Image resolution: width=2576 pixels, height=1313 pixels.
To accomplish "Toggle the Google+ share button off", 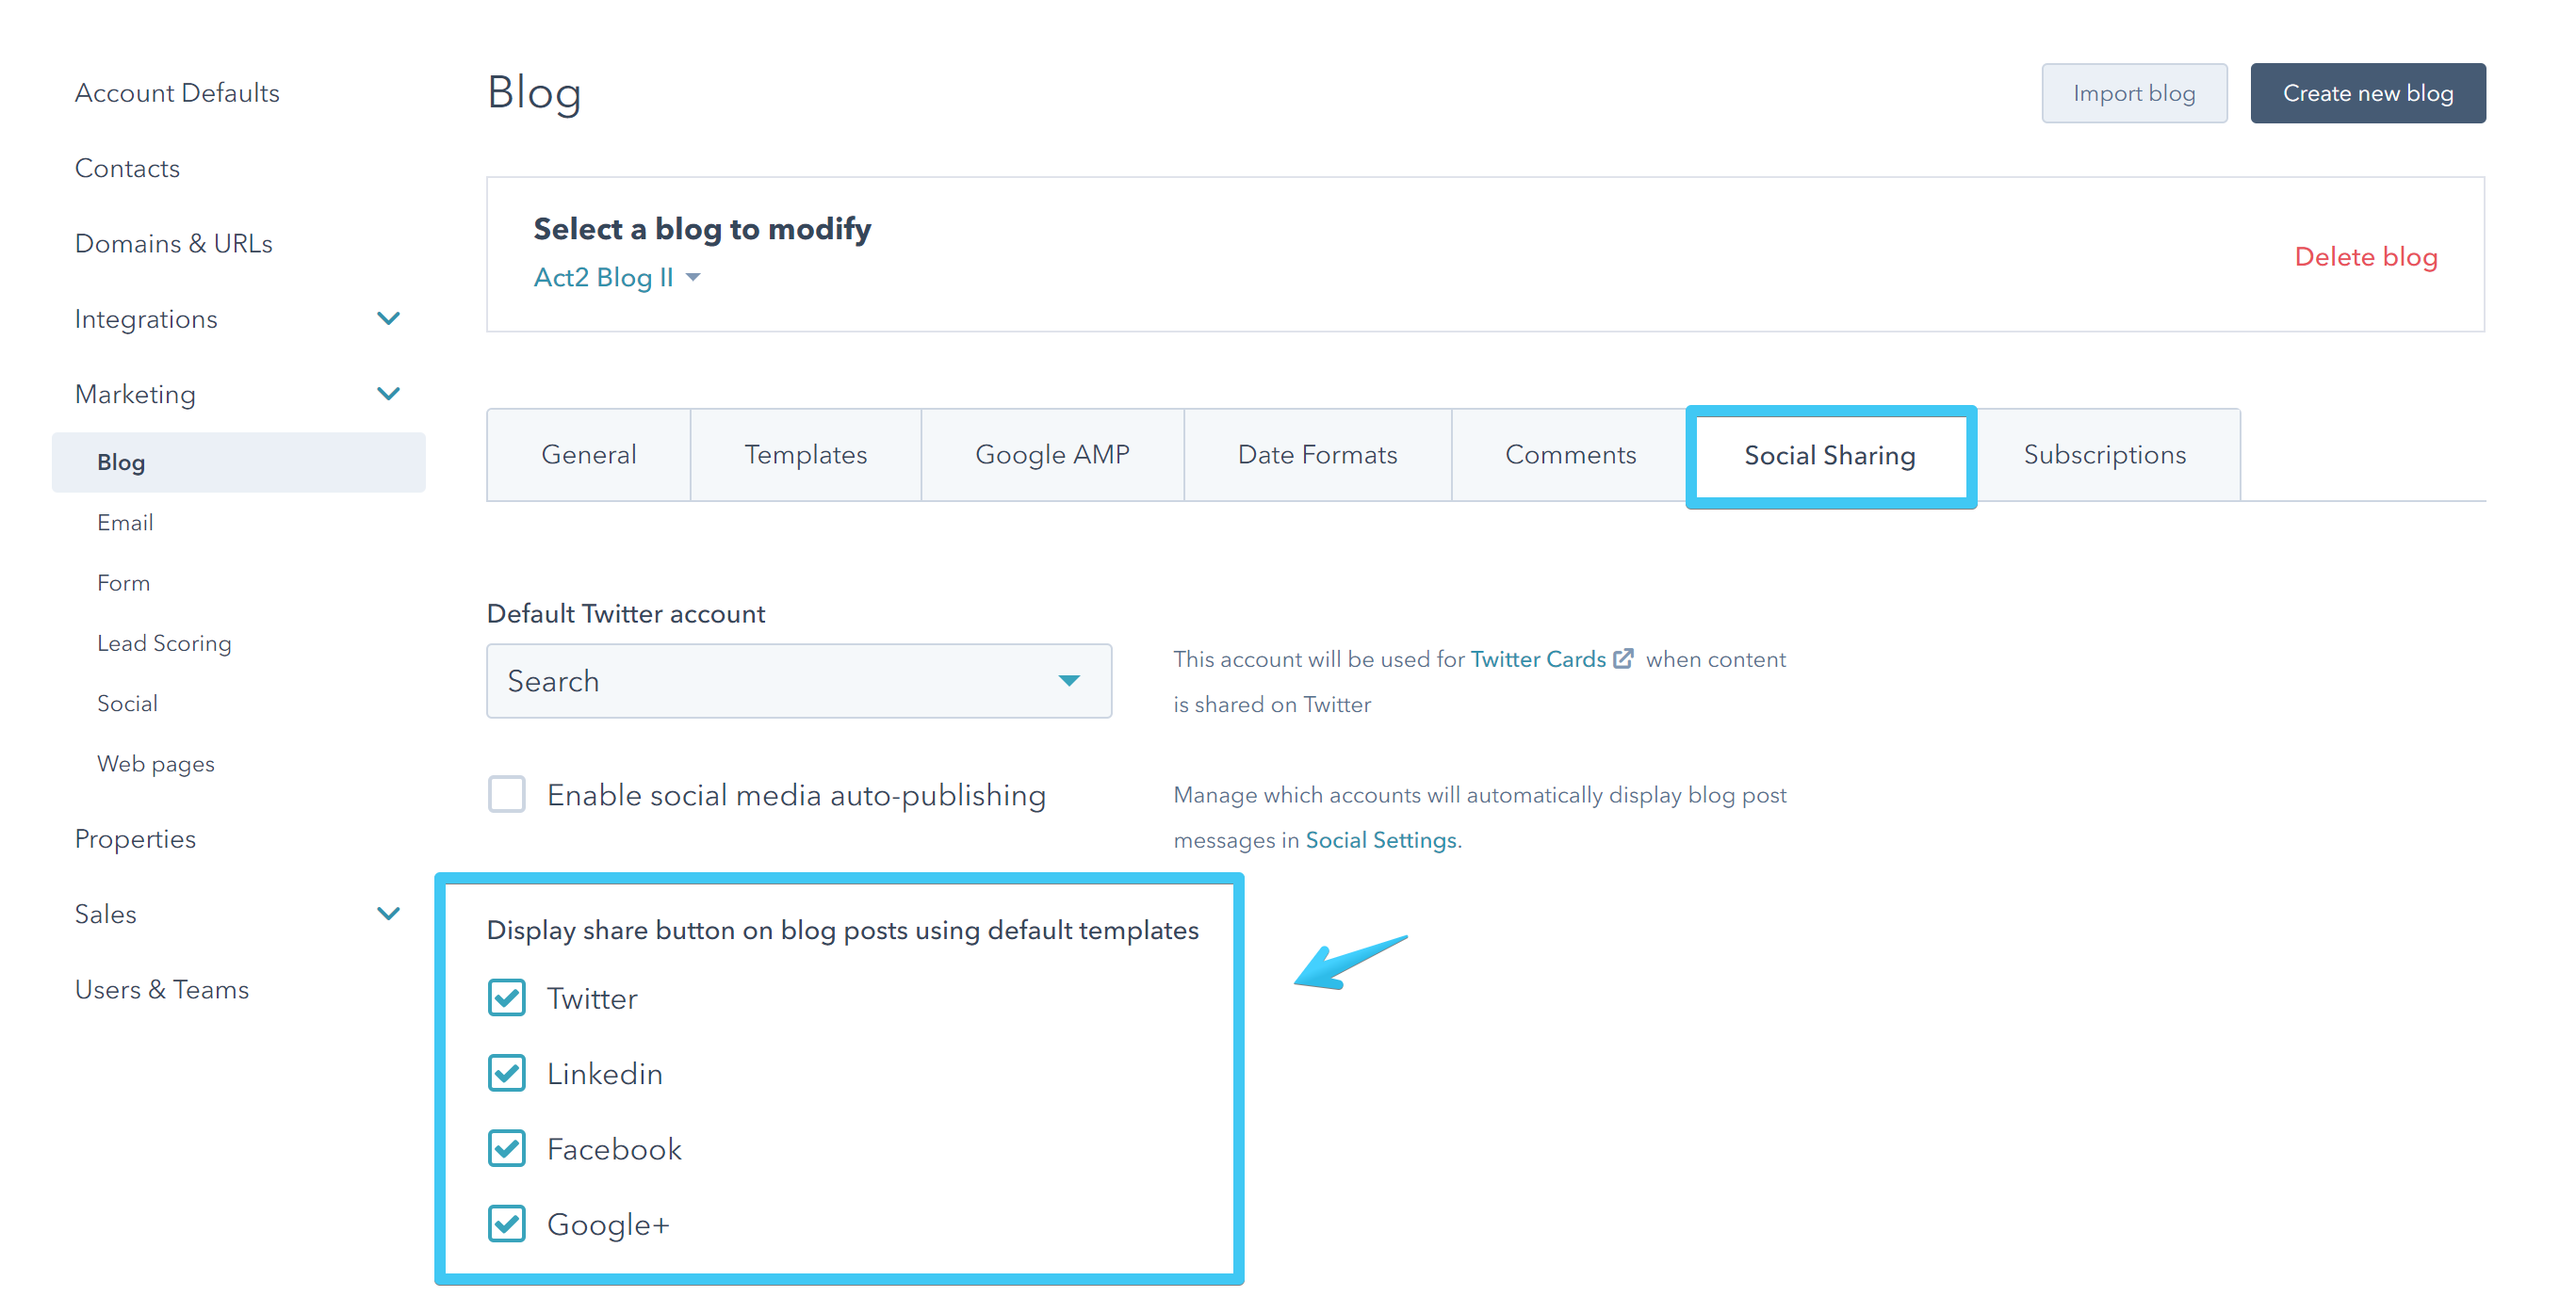I will click(x=507, y=1222).
